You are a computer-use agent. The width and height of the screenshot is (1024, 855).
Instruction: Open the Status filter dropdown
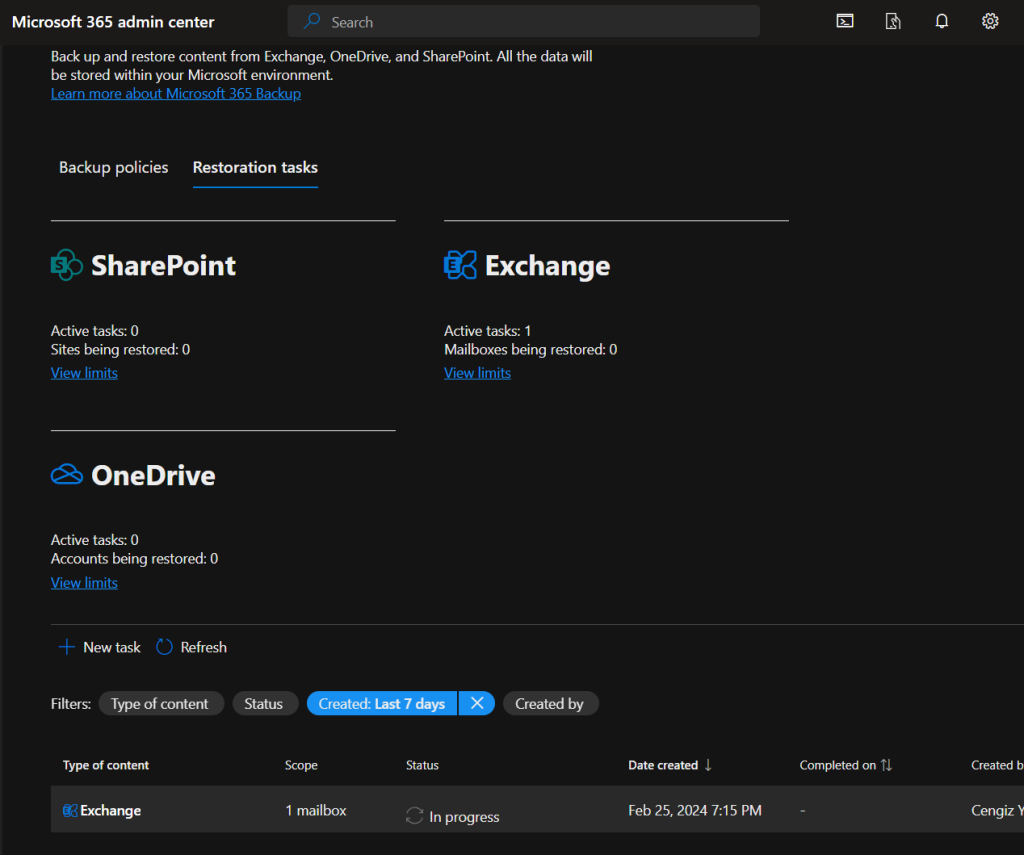pos(264,703)
